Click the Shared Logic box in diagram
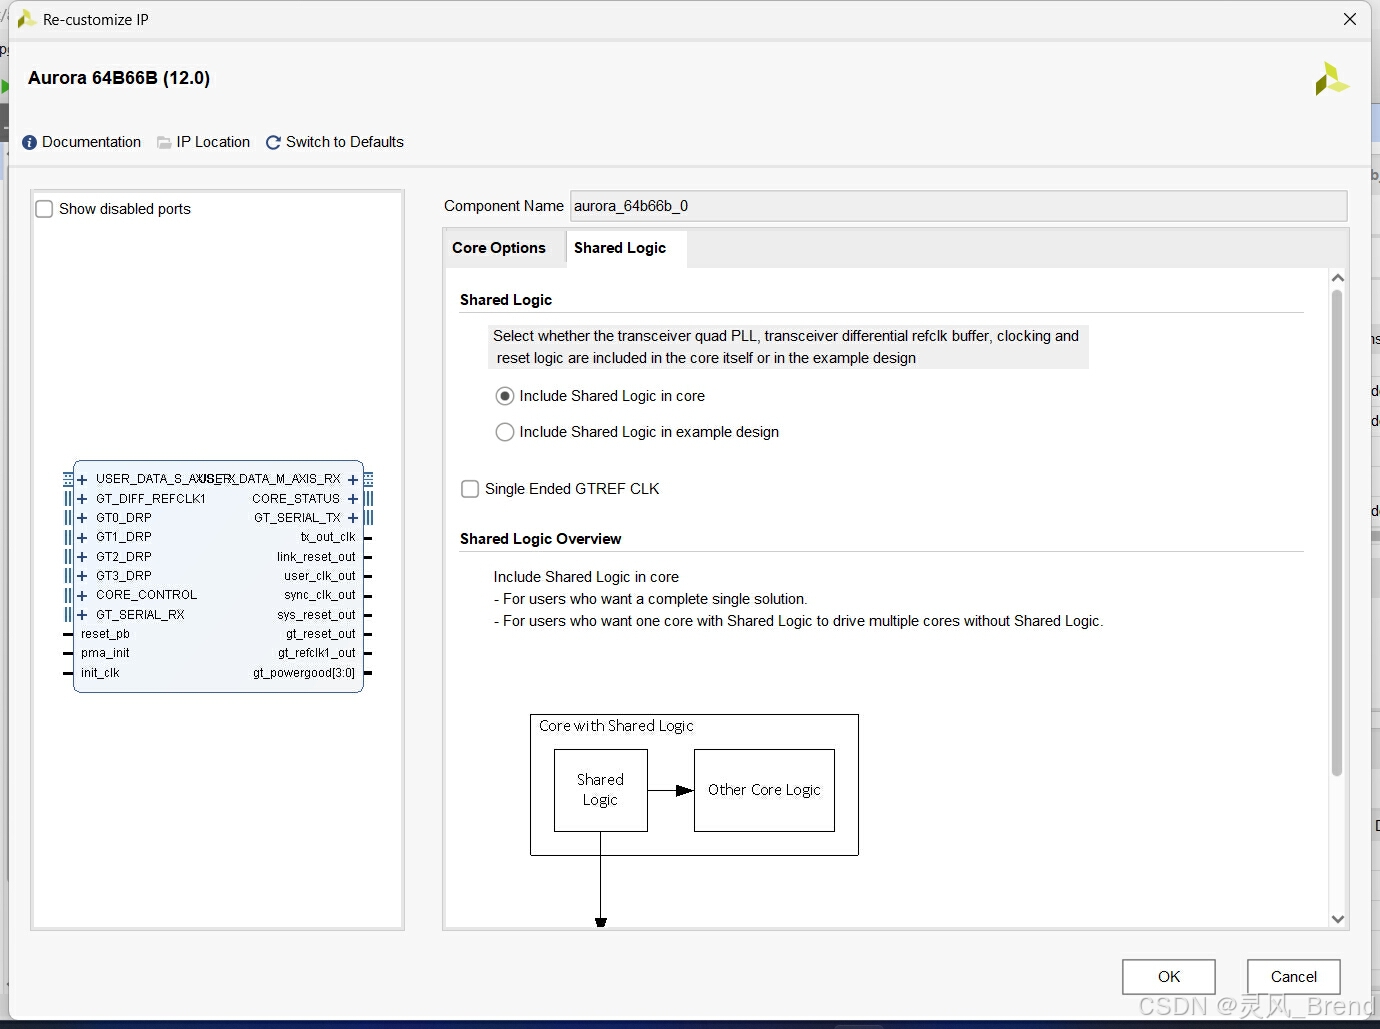 coord(600,790)
